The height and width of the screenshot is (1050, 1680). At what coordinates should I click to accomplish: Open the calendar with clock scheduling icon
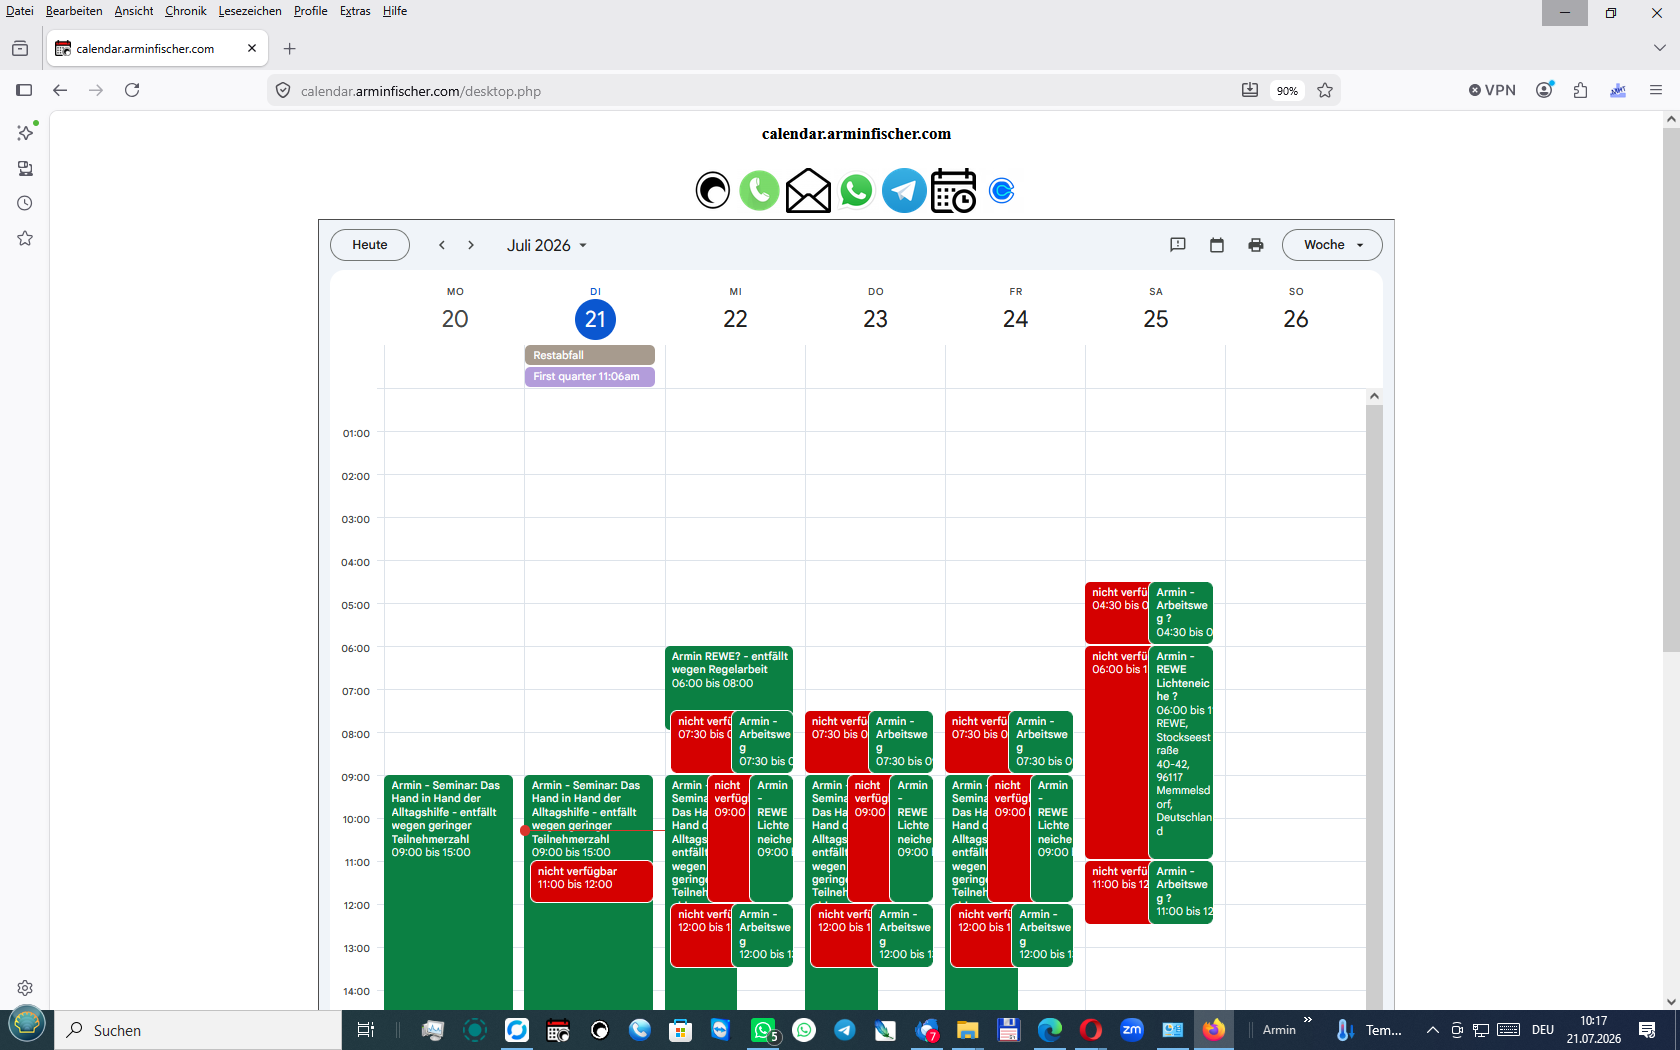953,190
